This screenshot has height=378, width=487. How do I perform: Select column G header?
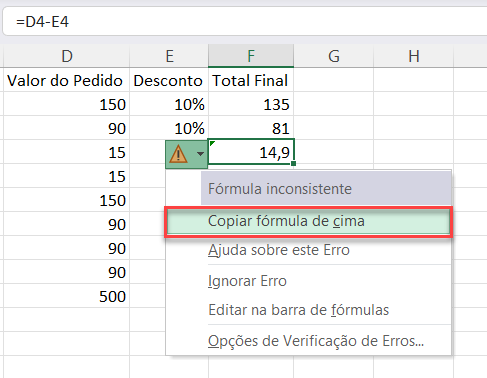pos(334,56)
